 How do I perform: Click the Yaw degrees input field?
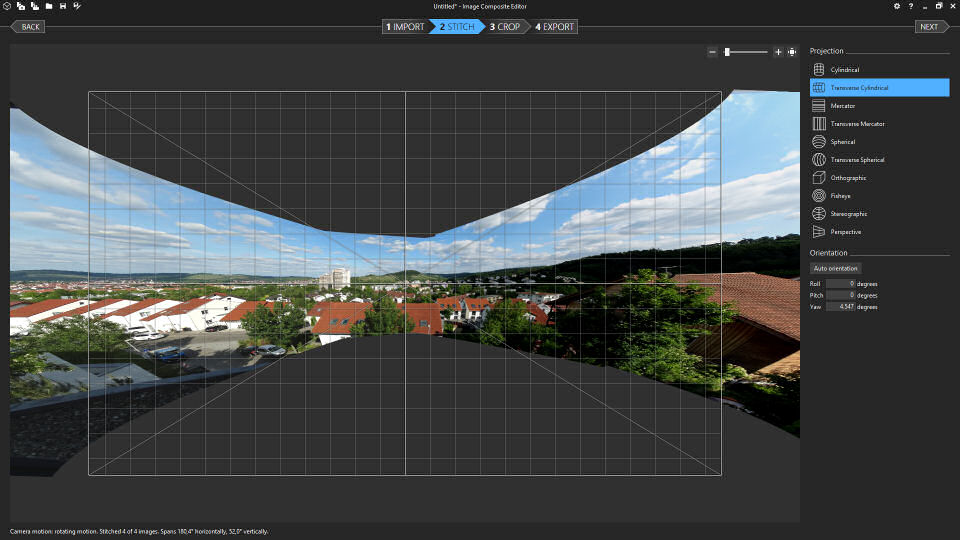[840, 307]
